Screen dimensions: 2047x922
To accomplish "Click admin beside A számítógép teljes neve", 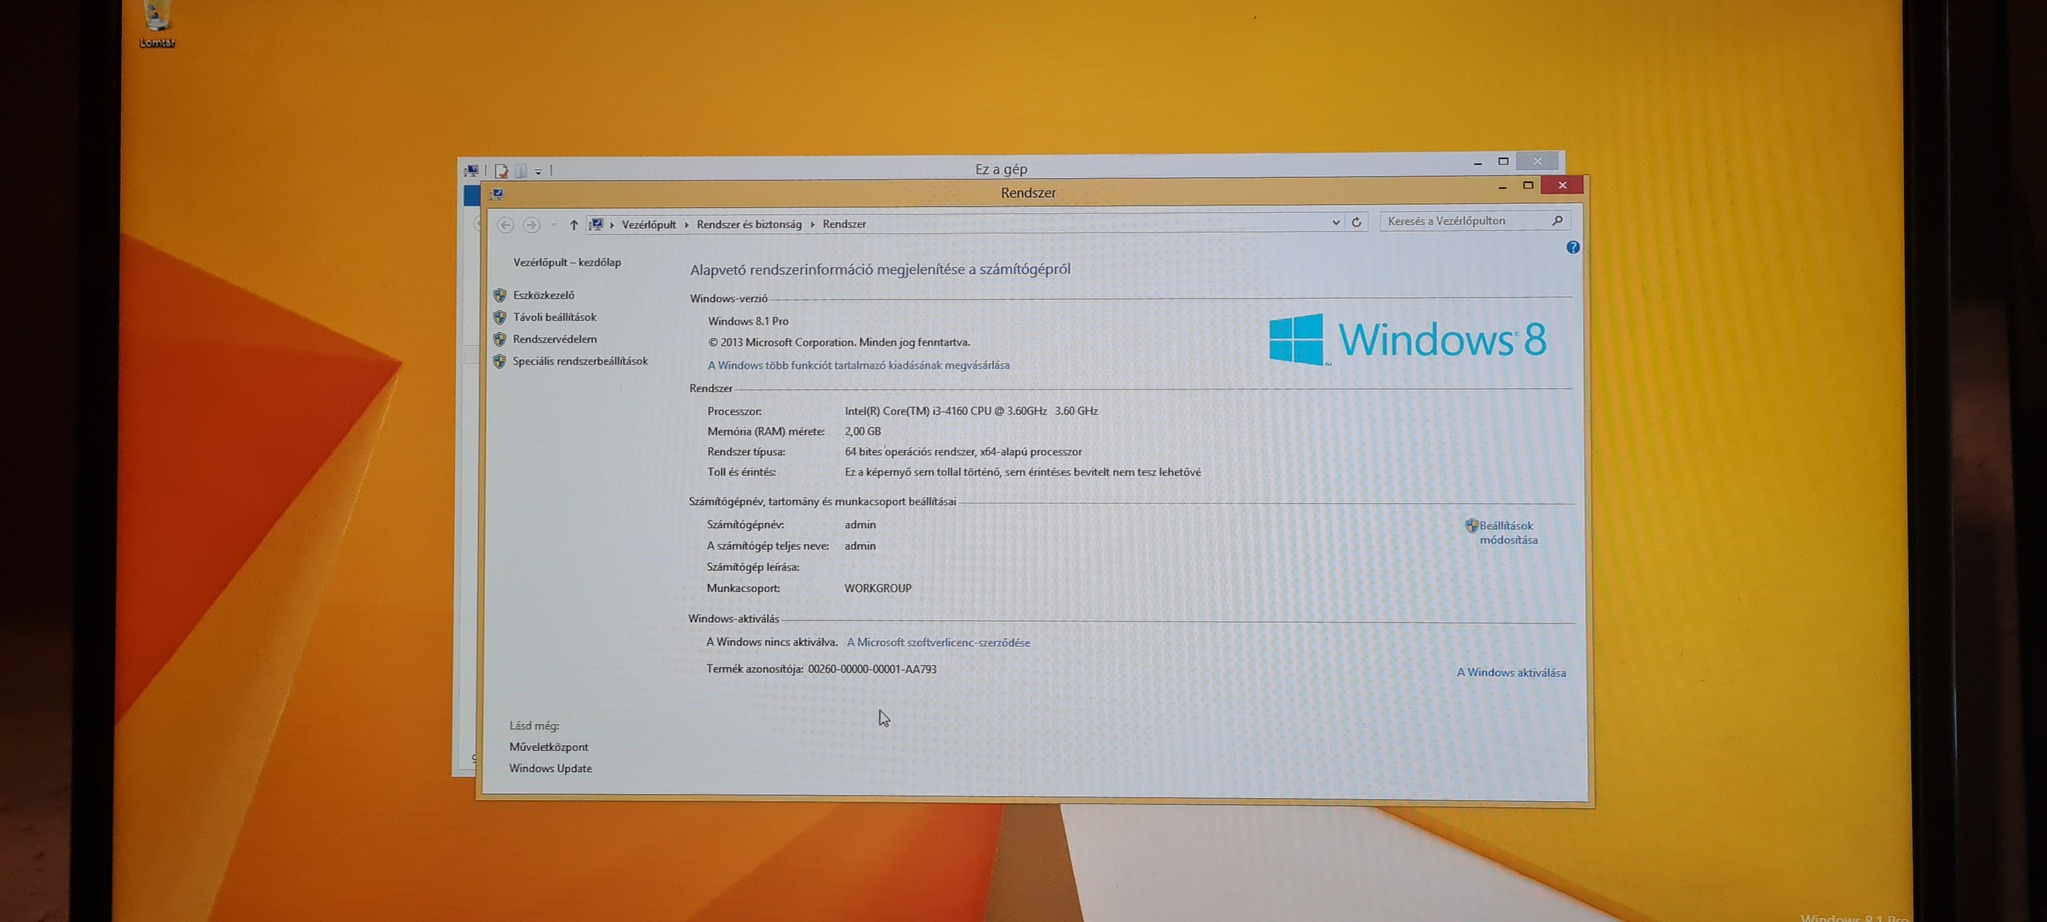I will point(860,546).
